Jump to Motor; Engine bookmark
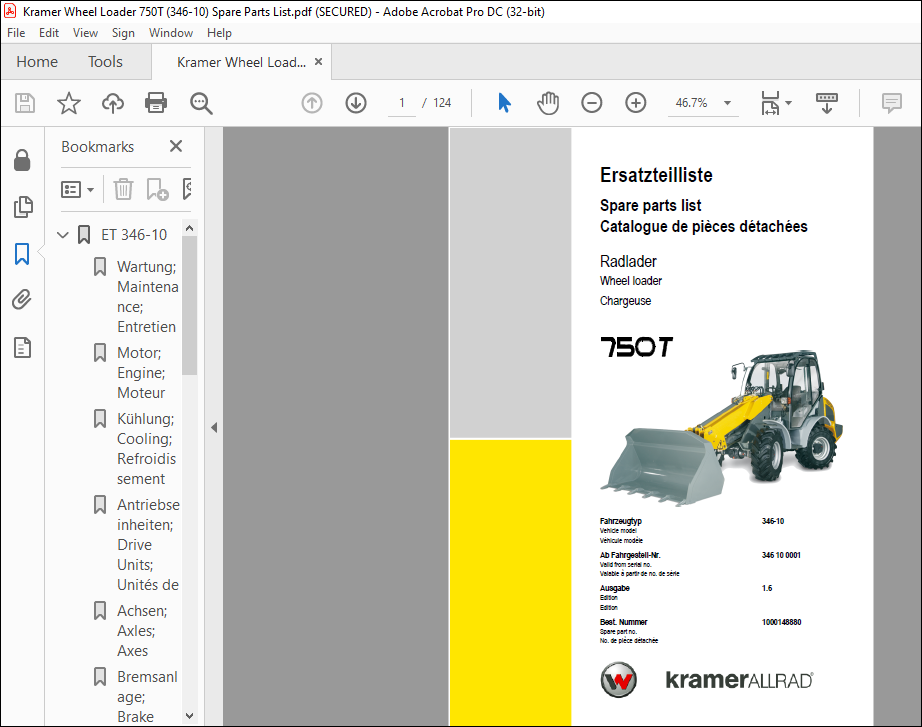 point(141,372)
